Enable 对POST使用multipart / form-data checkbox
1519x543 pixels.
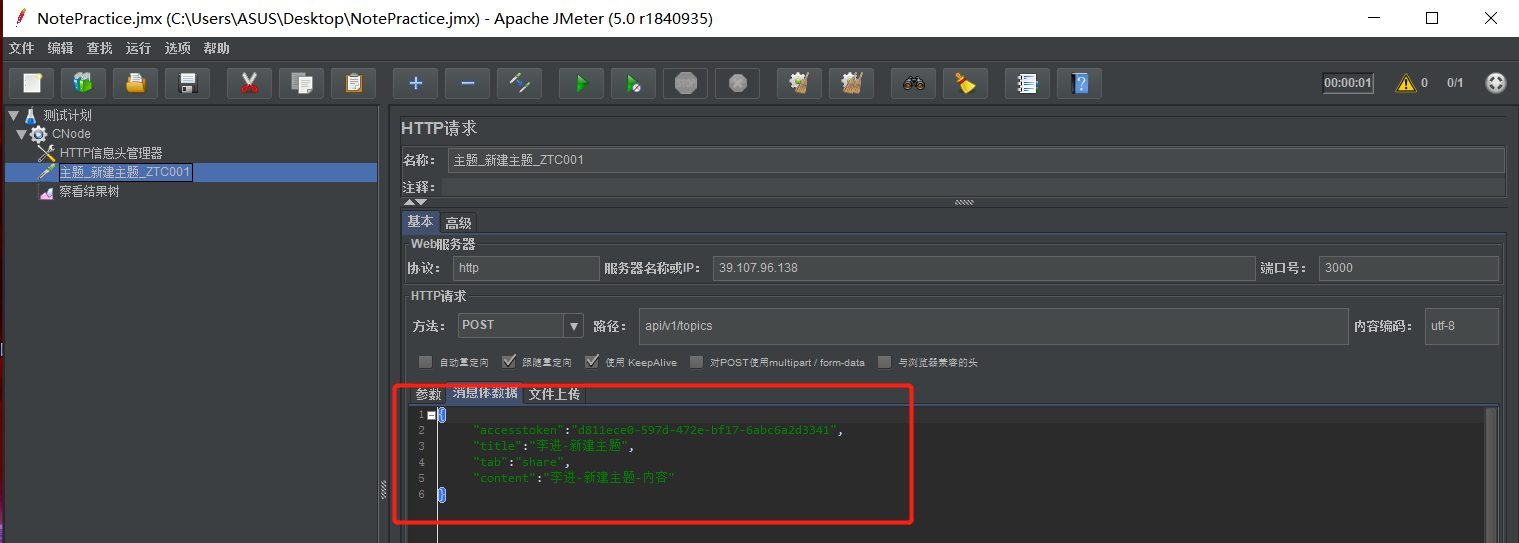pos(697,362)
